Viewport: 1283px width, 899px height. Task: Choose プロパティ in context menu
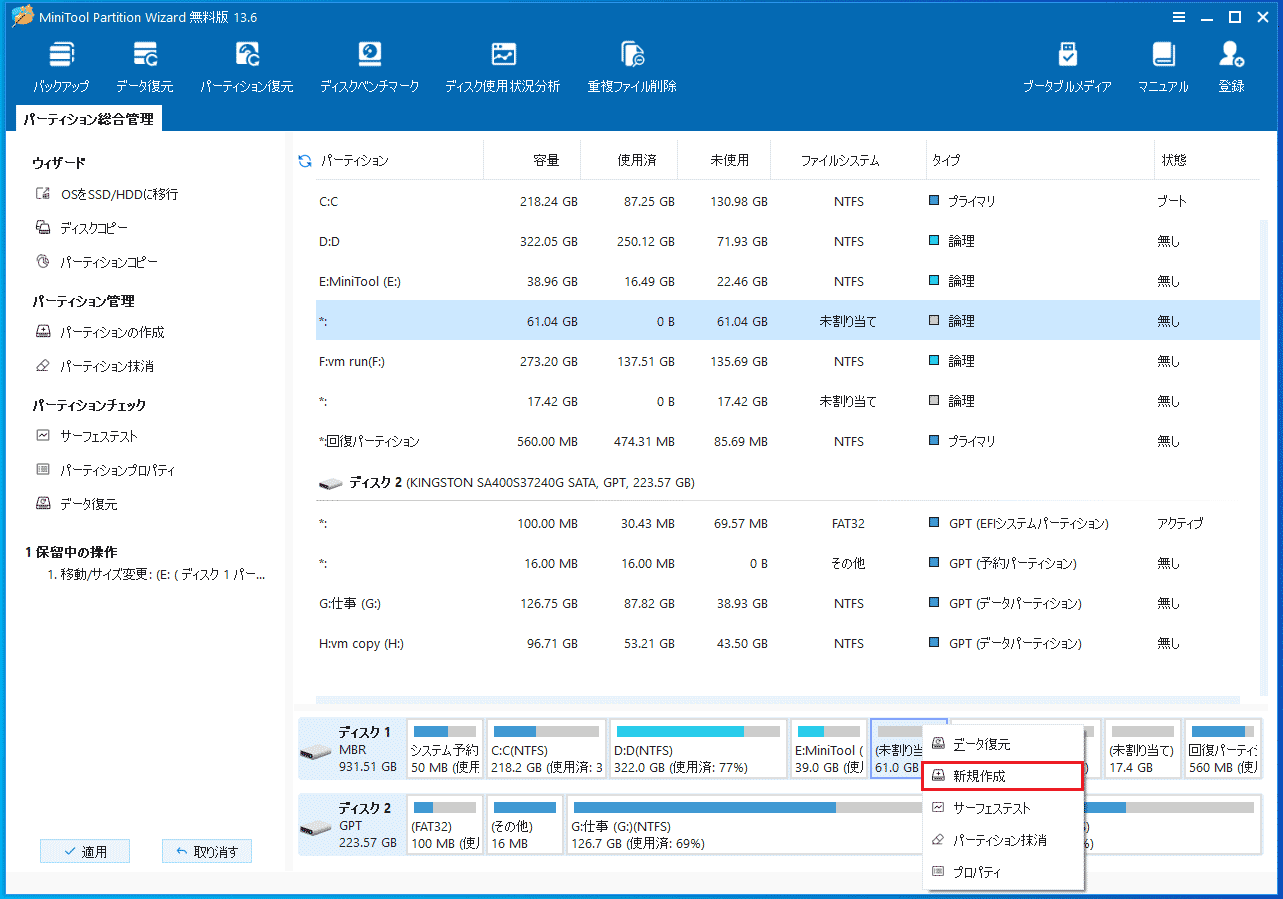point(1003,872)
